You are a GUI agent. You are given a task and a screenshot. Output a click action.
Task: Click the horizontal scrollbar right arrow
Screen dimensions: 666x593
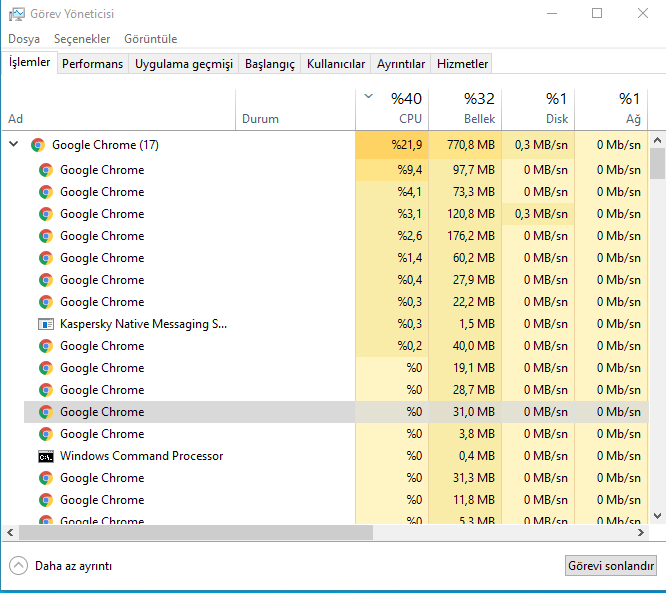[641, 533]
